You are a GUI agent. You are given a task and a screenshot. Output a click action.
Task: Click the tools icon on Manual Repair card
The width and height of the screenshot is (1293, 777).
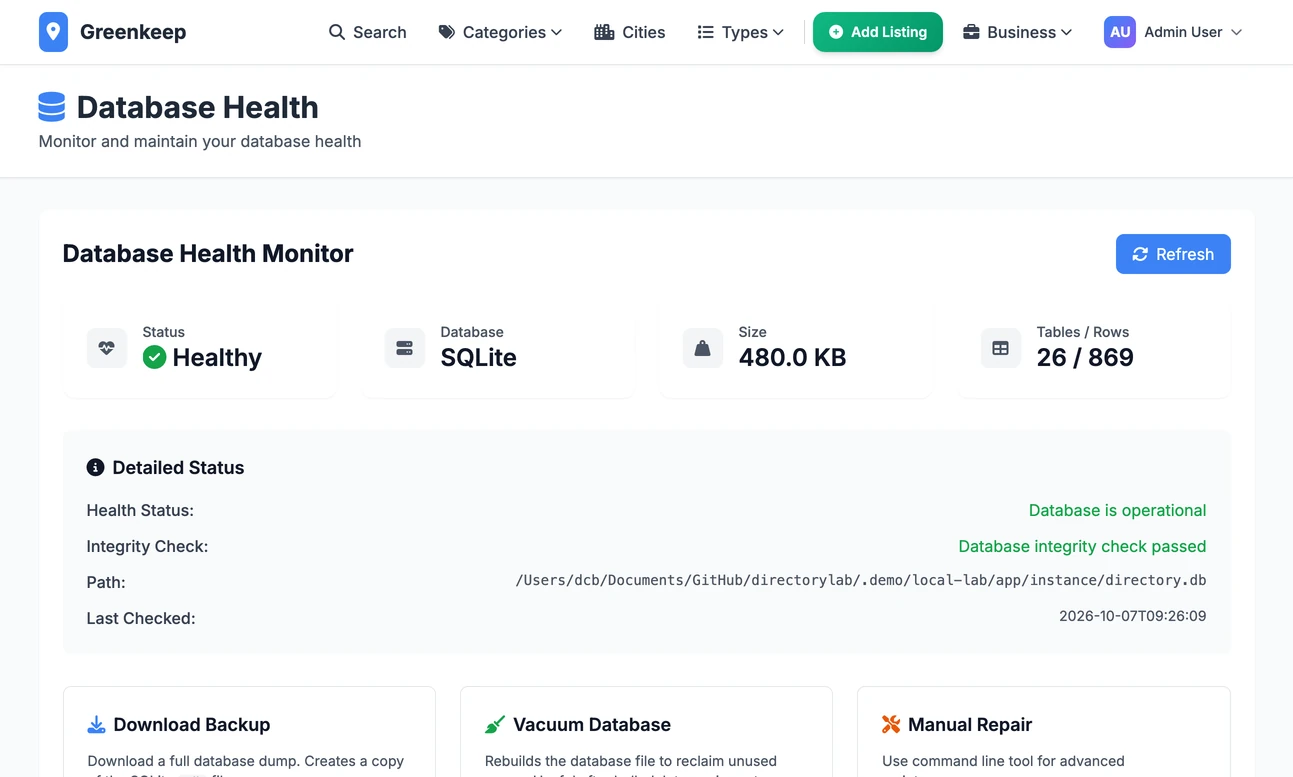coord(892,724)
